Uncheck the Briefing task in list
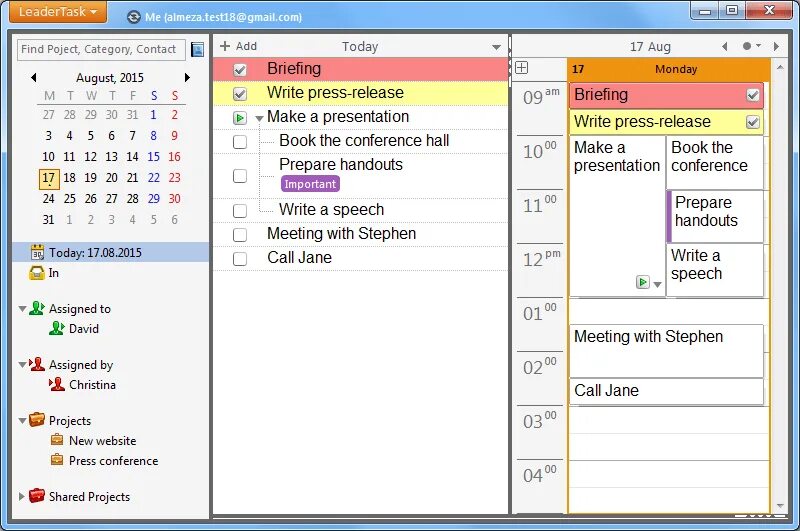Screen dimensions: 800x531 click(240, 70)
